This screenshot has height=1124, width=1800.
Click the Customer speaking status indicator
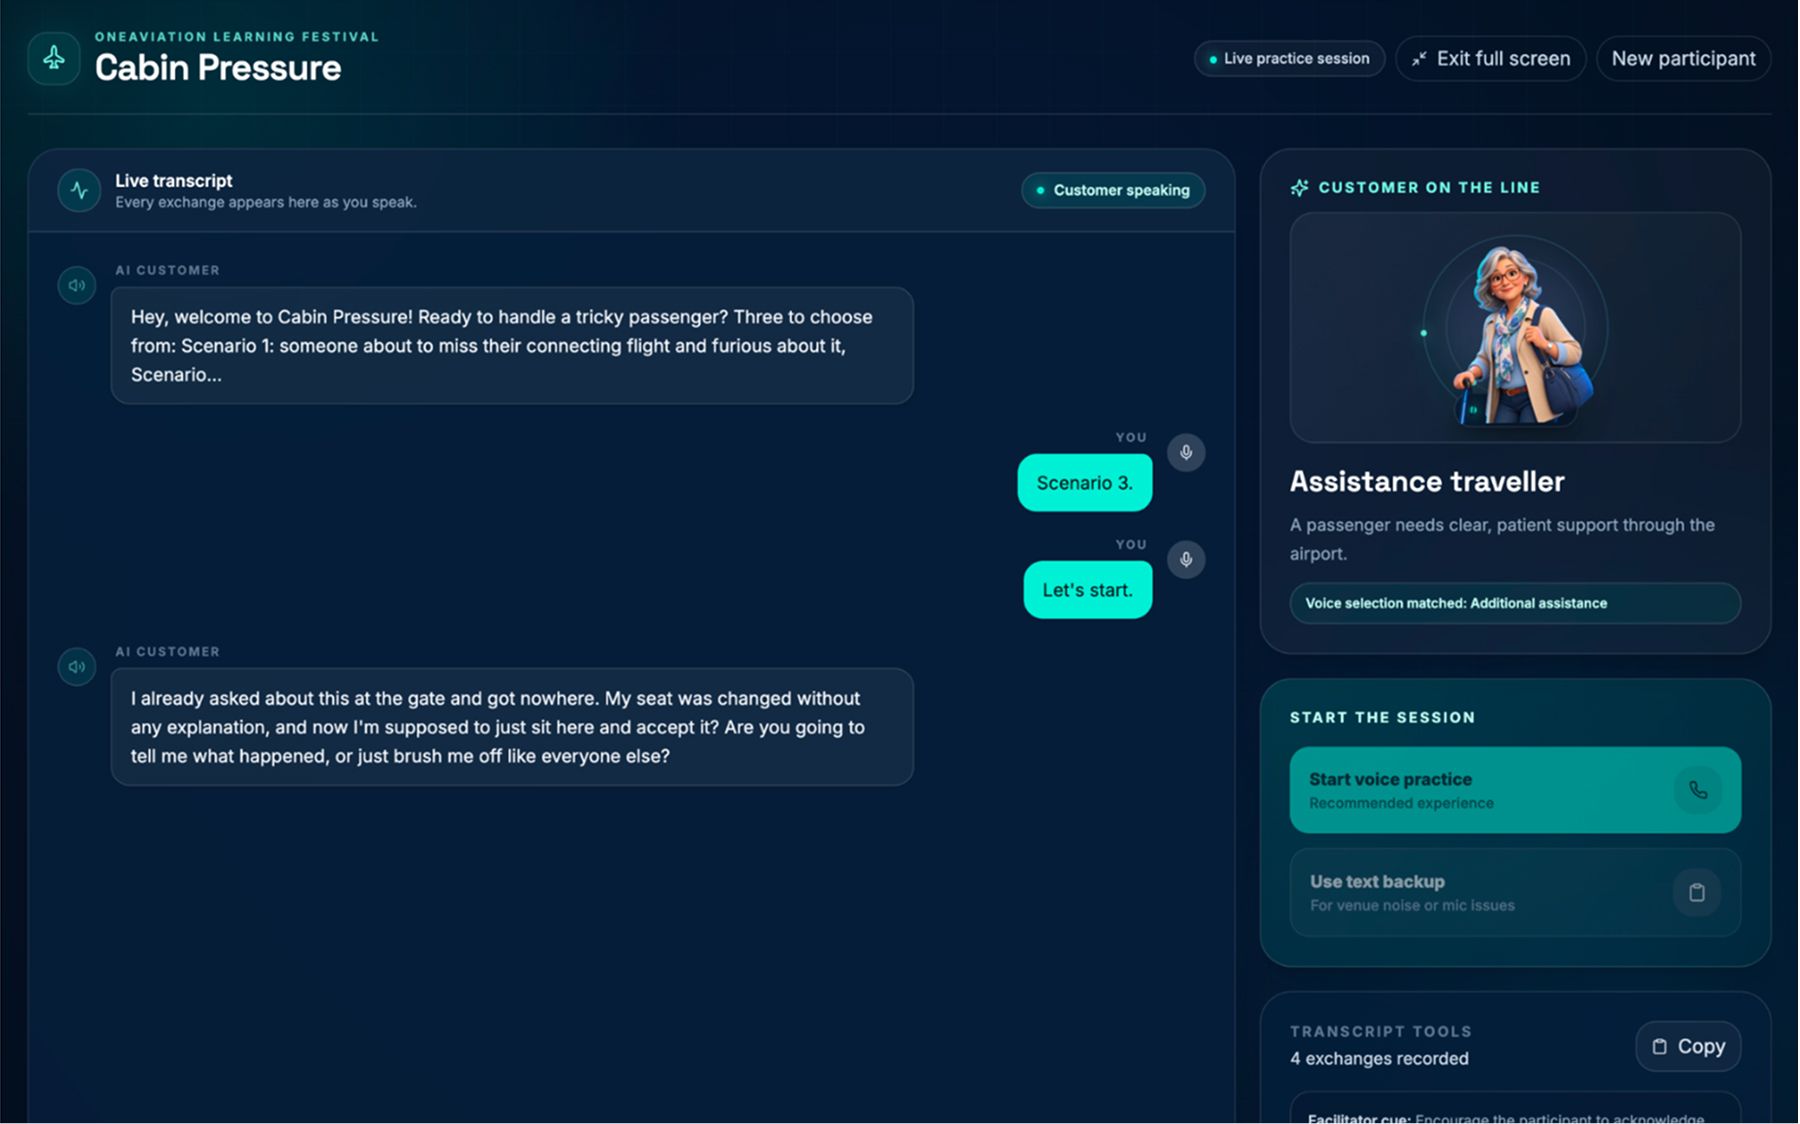1113,190
